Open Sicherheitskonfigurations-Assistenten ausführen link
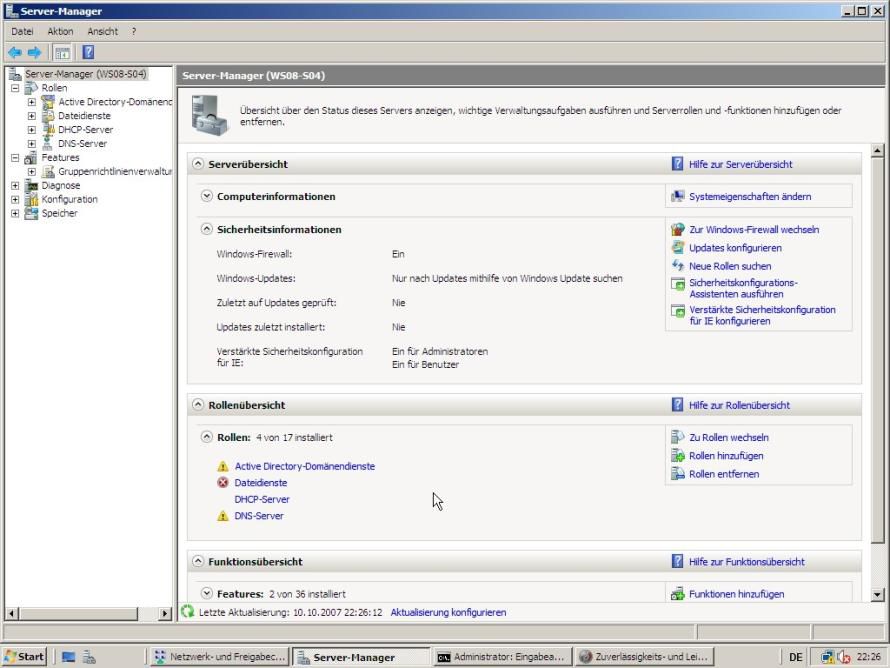890x668 pixels. click(x=743, y=288)
